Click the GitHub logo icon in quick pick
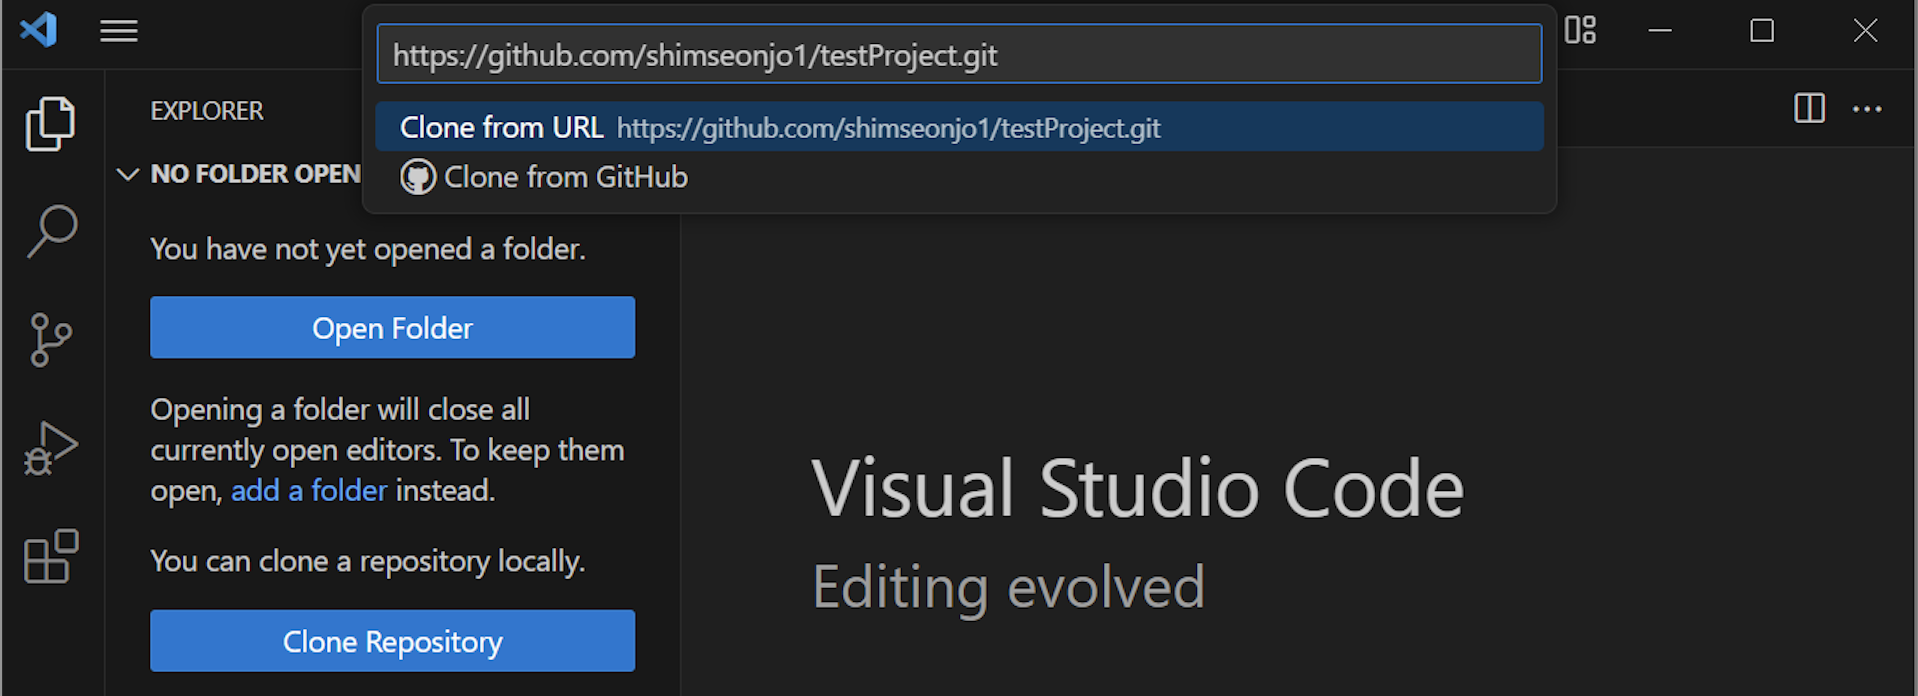The image size is (1918, 696). tap(418, 177)
